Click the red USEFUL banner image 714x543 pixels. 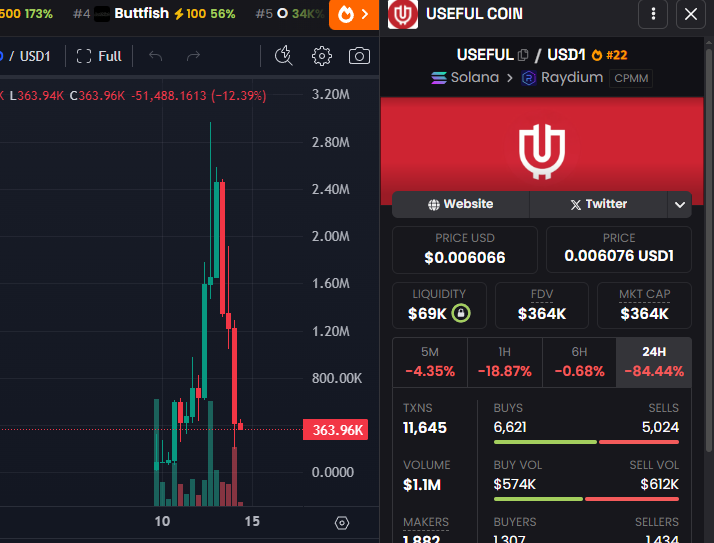[x=542, y=150]
